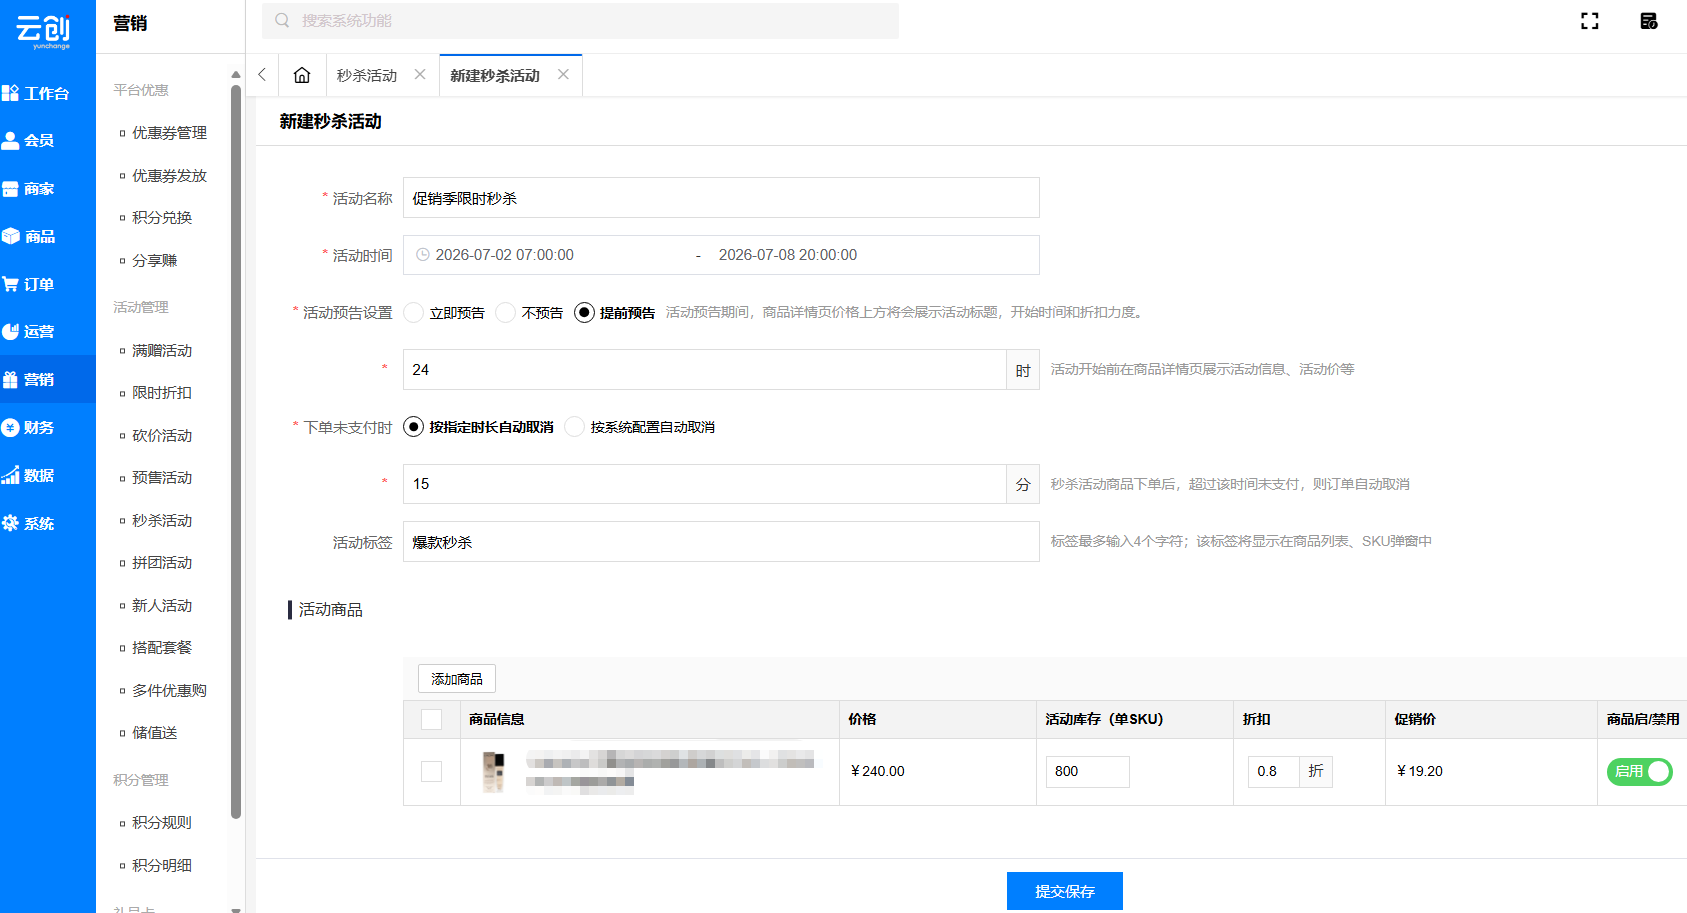
Task: Click the product thumbnail image
Action: (x=493, y=772)
